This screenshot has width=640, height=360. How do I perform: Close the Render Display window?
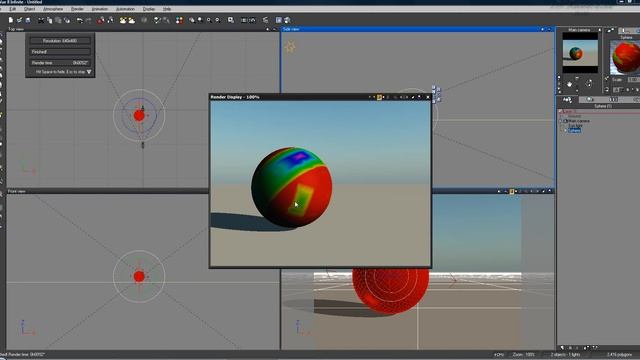tap(428, 97)
